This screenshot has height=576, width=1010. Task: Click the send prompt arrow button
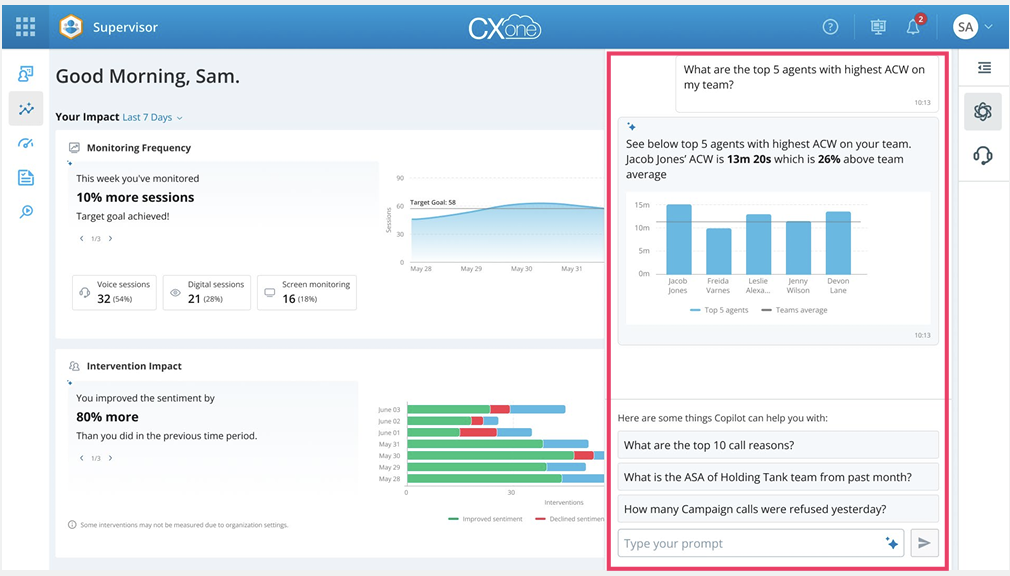[924, 543]
